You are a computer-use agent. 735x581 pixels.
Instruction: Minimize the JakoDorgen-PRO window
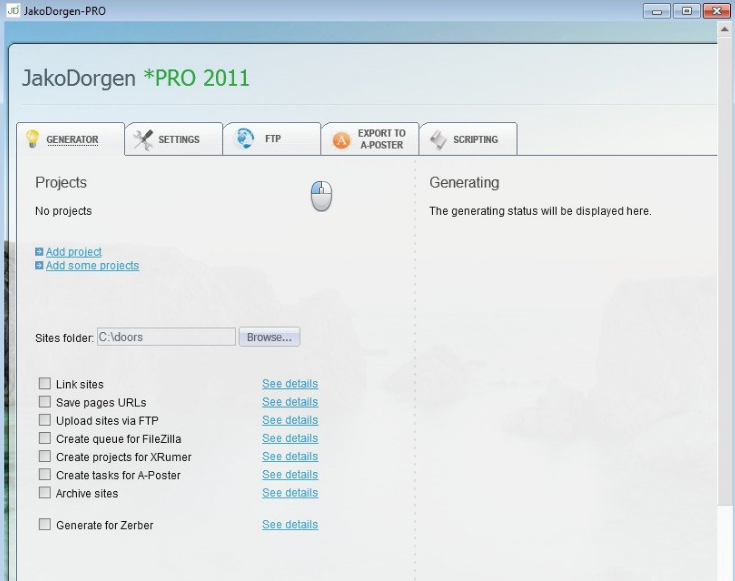click(657, 11)
